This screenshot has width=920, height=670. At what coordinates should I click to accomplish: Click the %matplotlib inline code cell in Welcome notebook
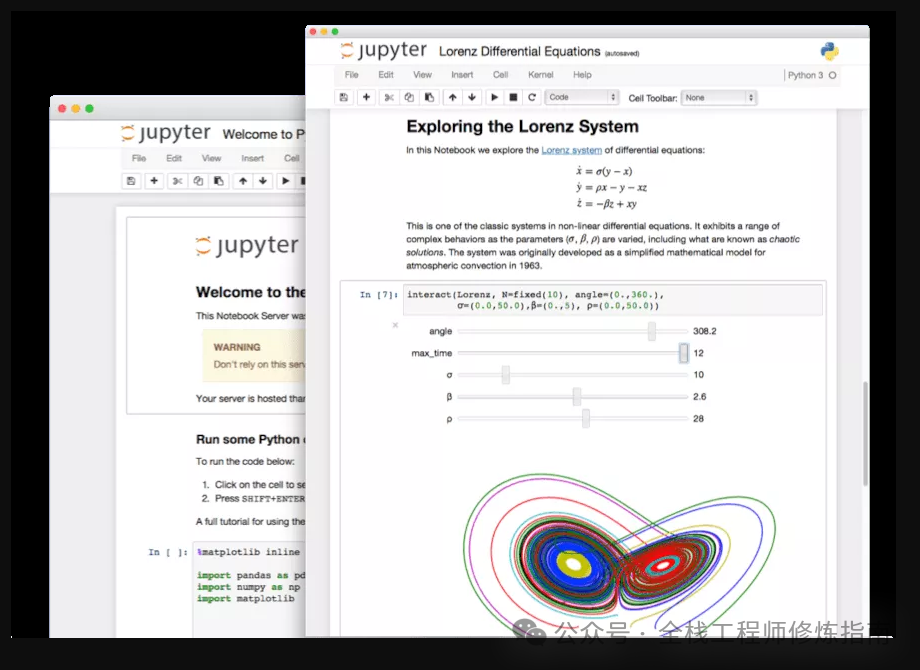pyautogui.click(x=249, y=589)
